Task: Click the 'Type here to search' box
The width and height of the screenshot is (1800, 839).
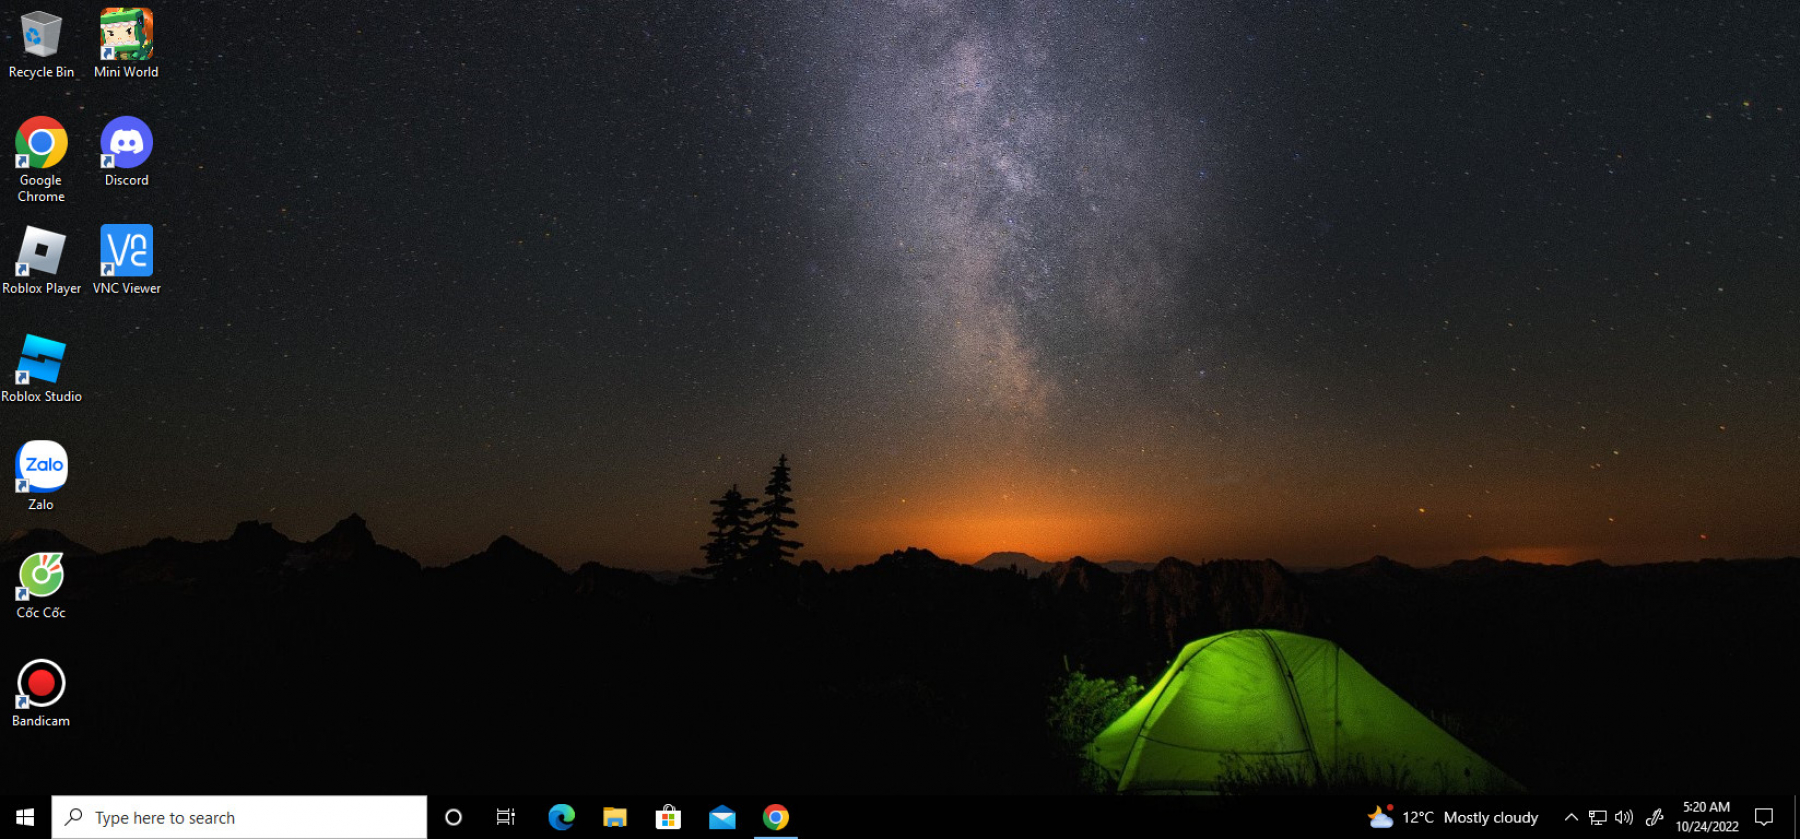Action: (x=239, y=817)
